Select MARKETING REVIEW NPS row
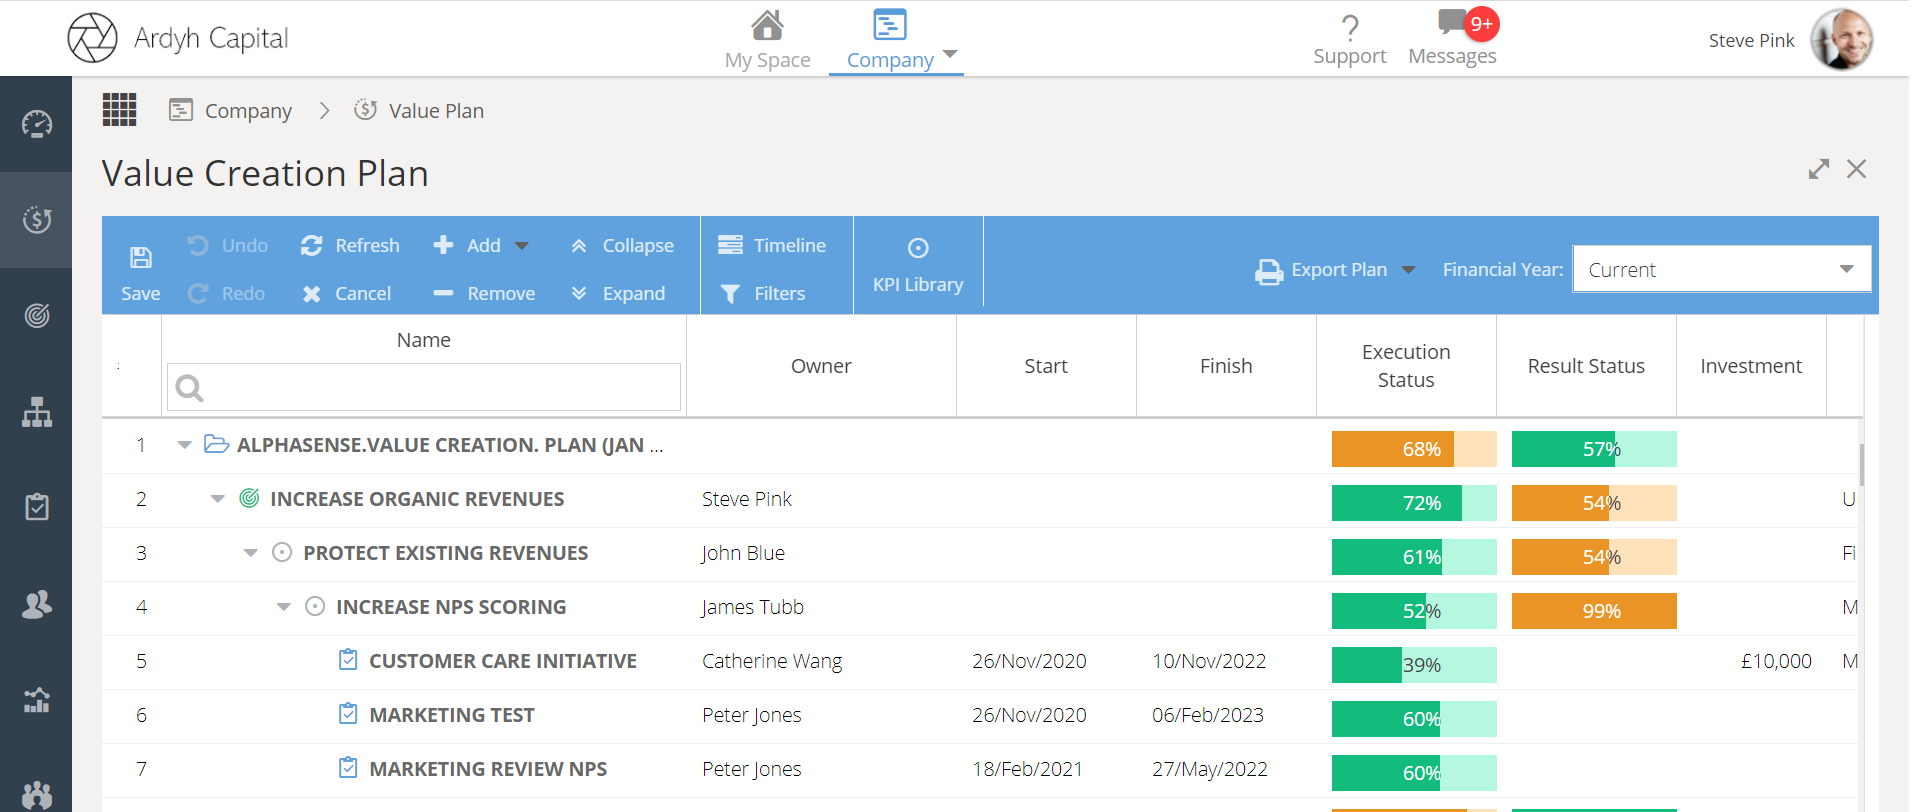The image size is (1917, 812). [981, 769]
